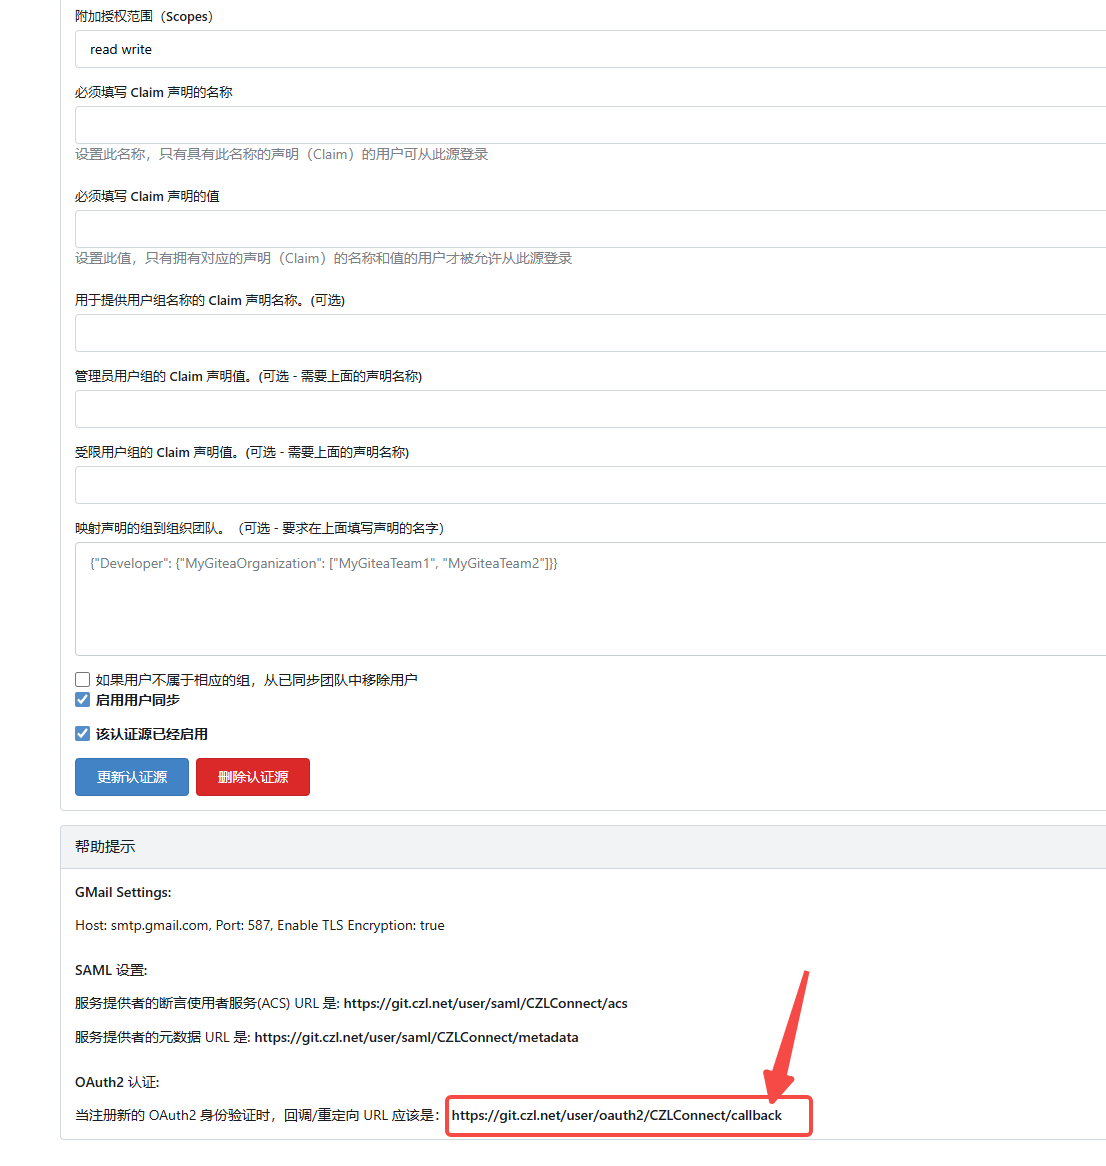Click the restricted group Claim value field

click(x=591, y=485)
